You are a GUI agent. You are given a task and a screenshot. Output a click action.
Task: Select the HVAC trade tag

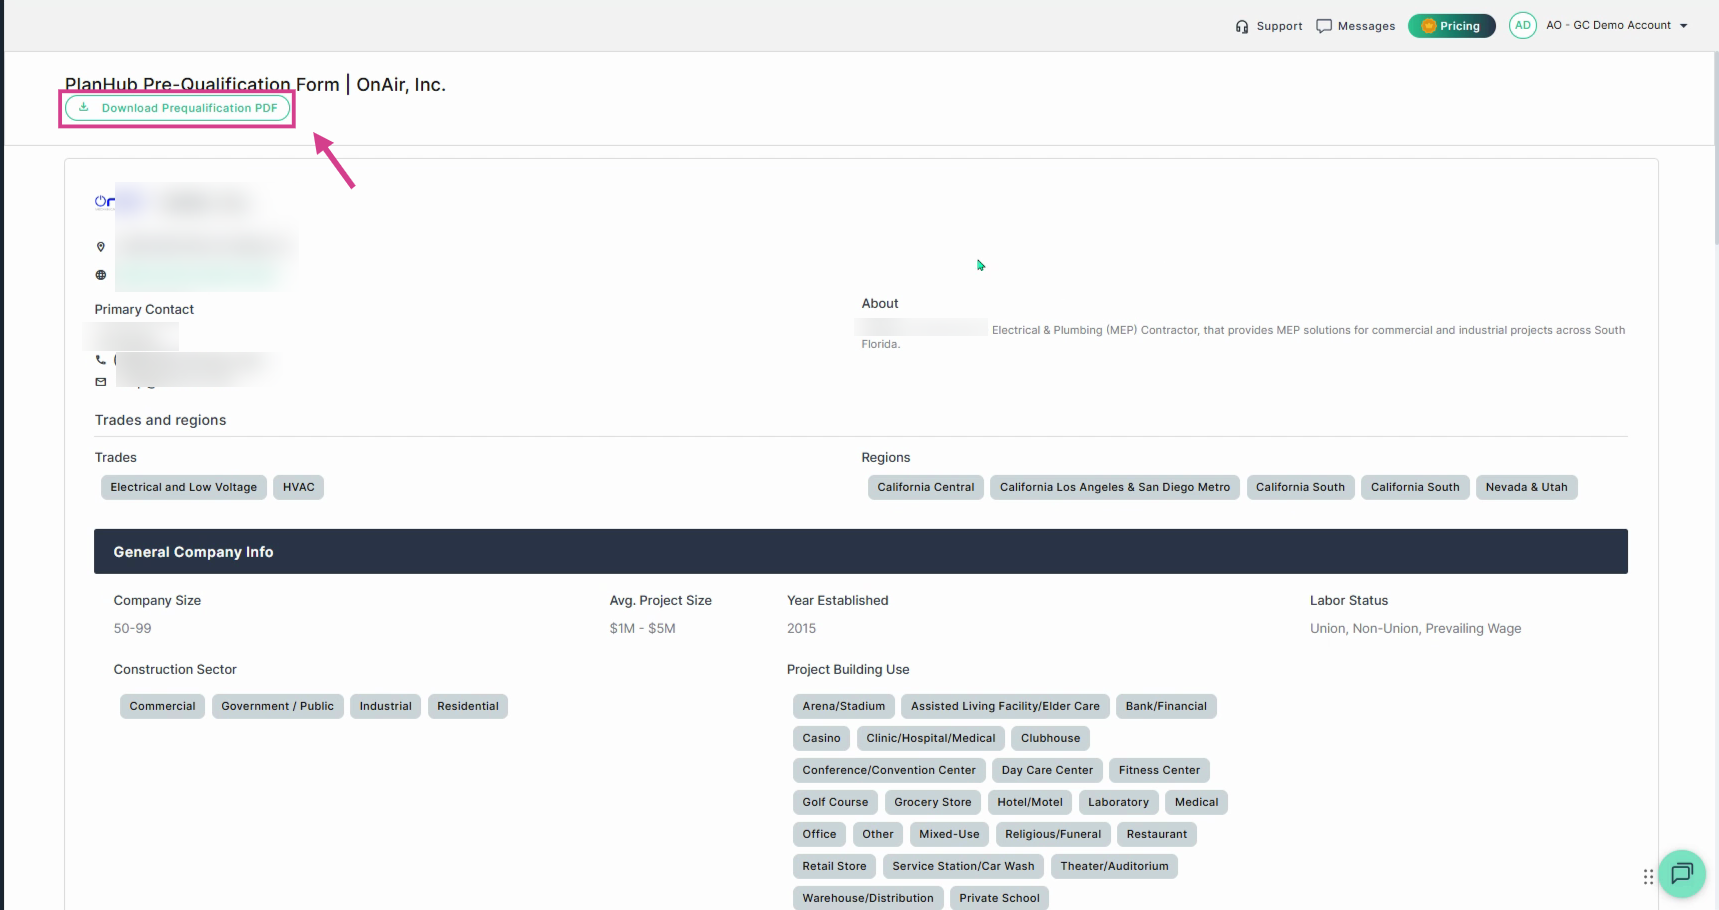tap(298, 487)
